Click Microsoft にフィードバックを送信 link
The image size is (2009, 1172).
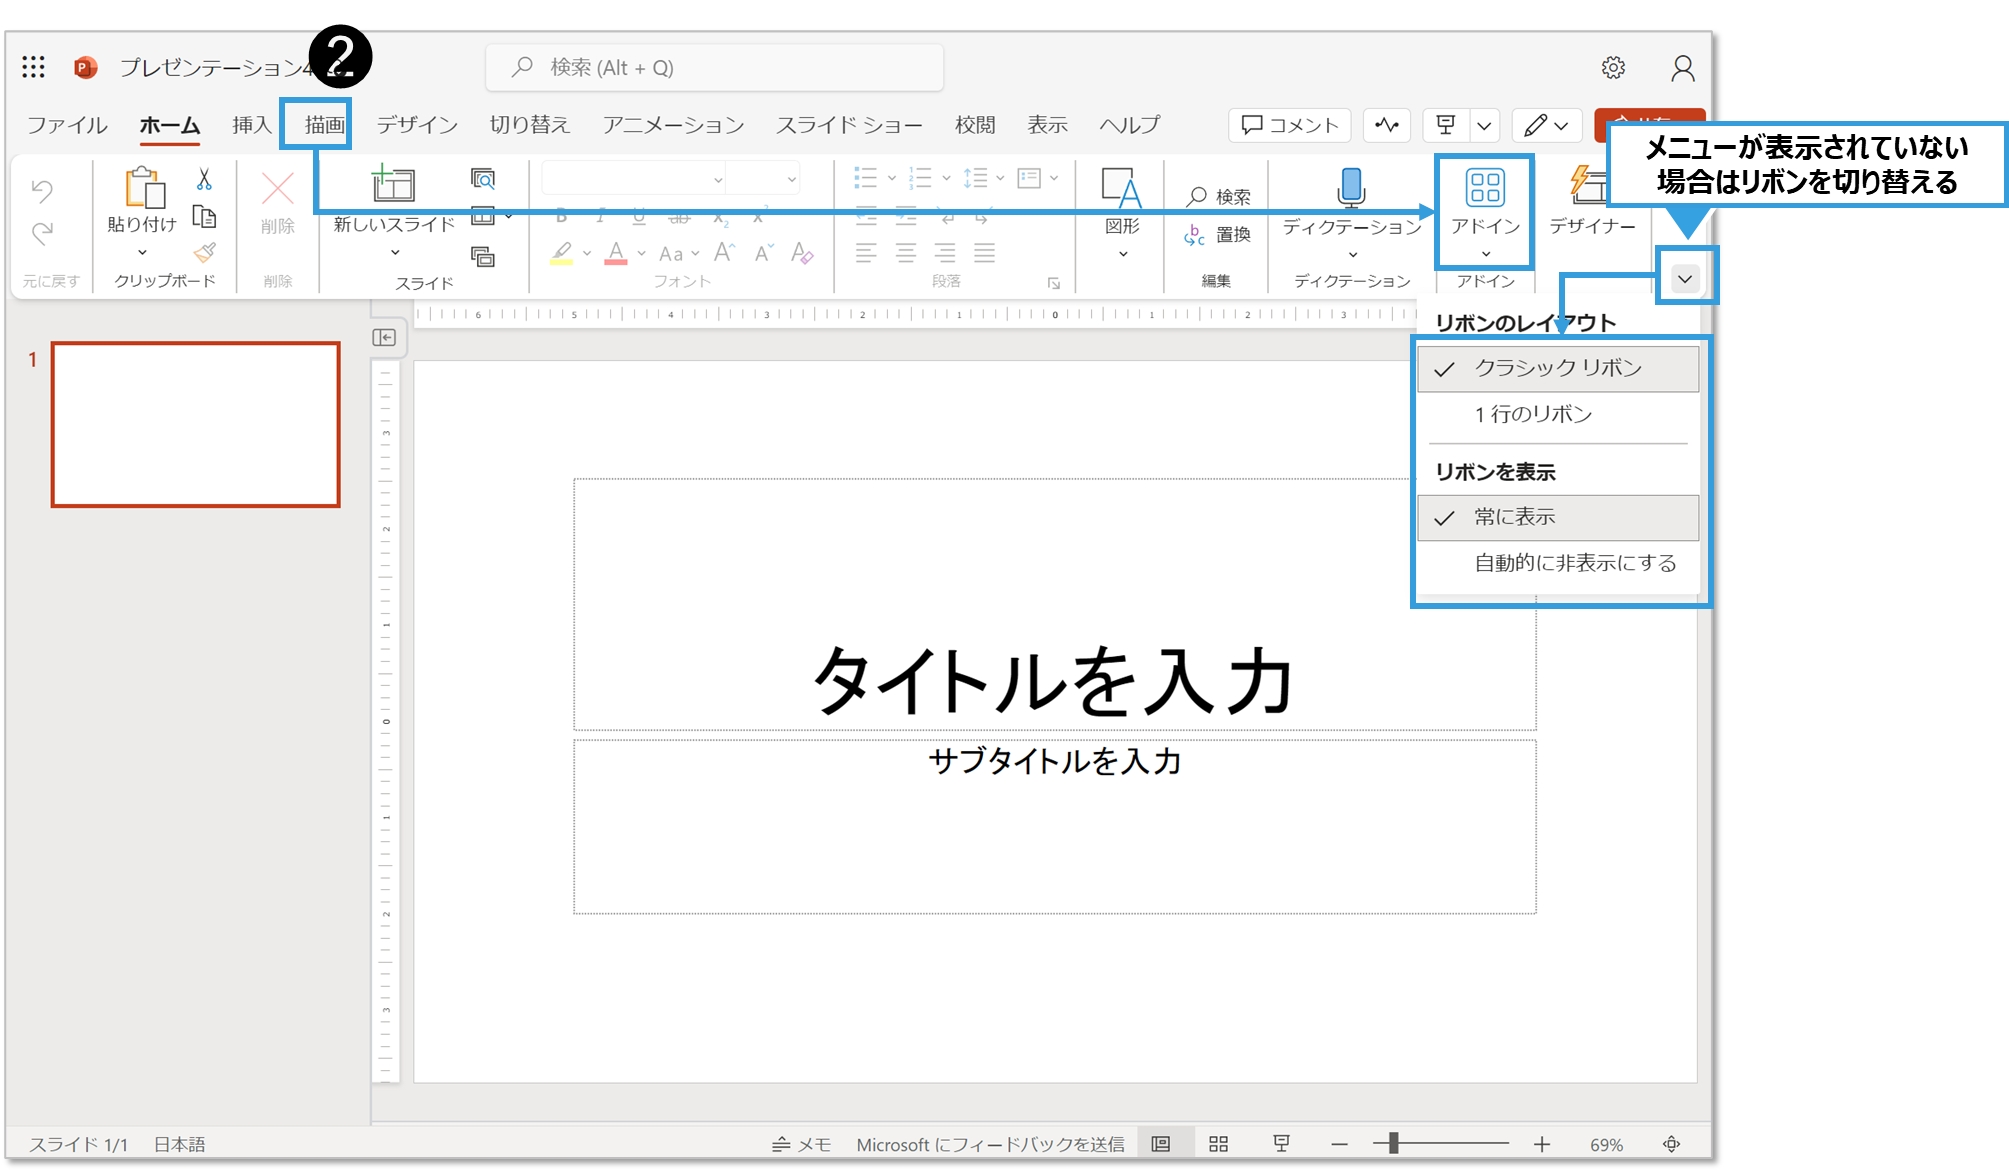pos(990,1144)
